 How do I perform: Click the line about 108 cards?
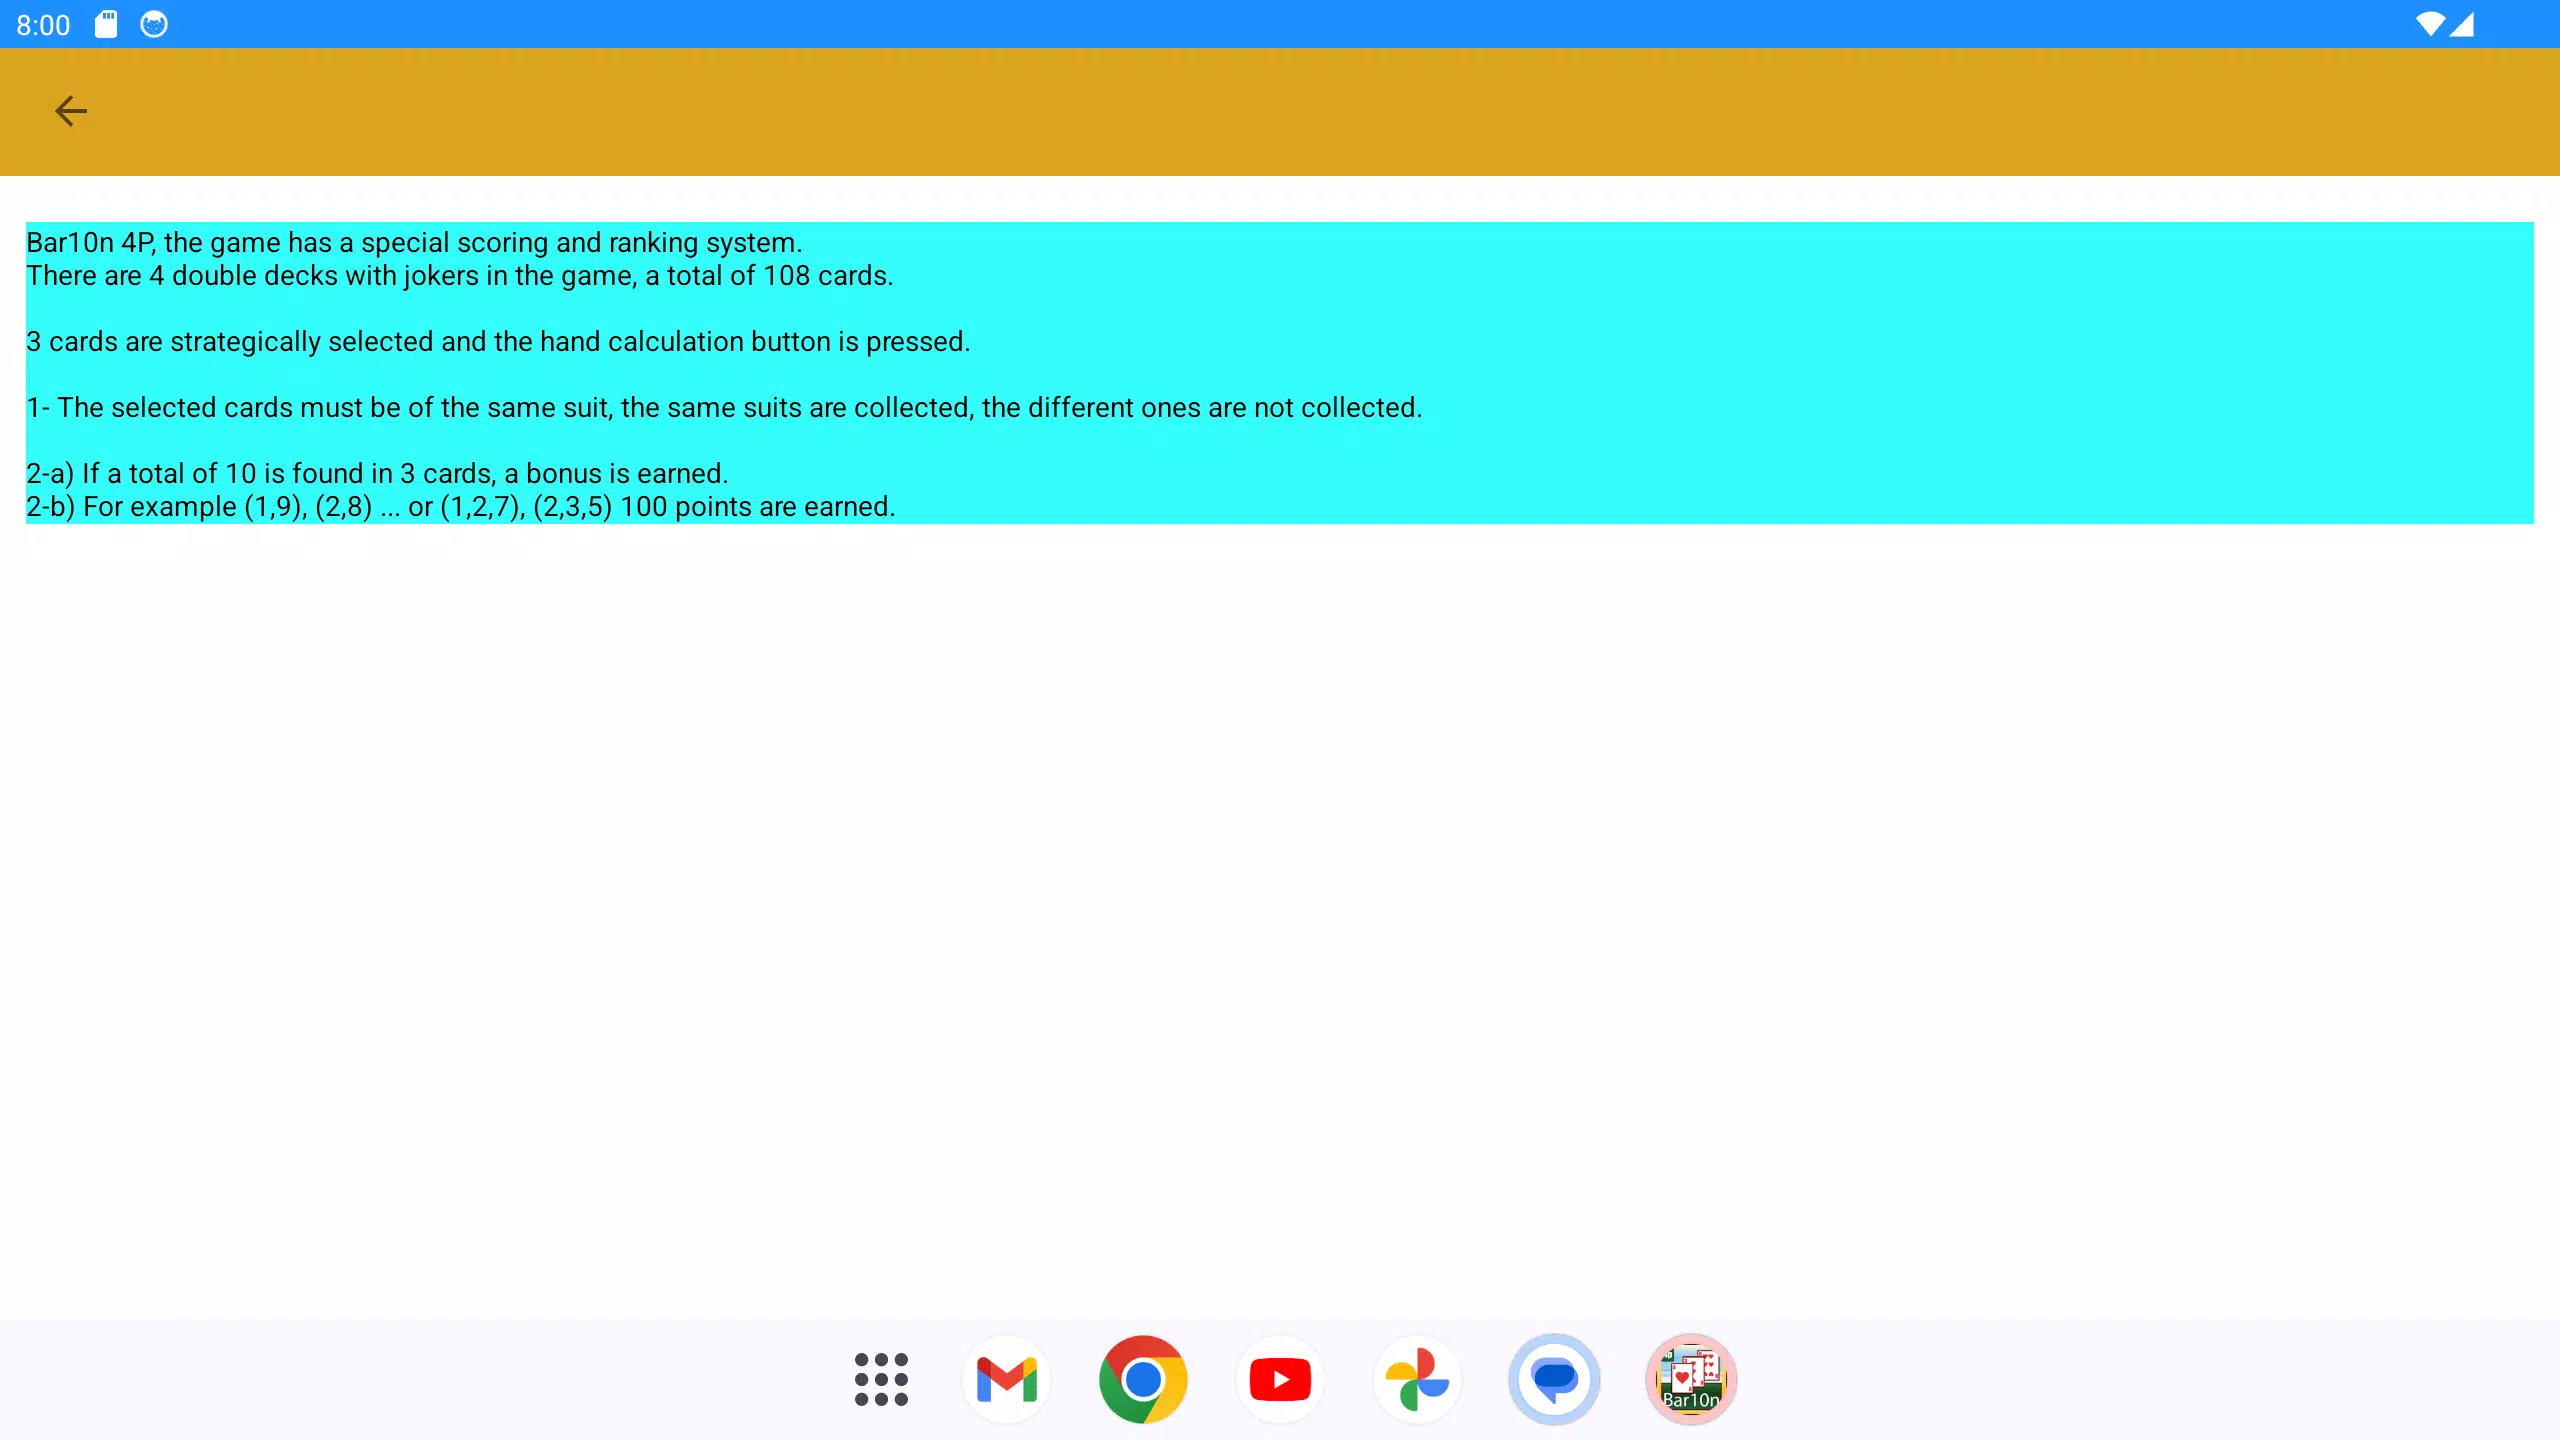(x=459, y=276)
